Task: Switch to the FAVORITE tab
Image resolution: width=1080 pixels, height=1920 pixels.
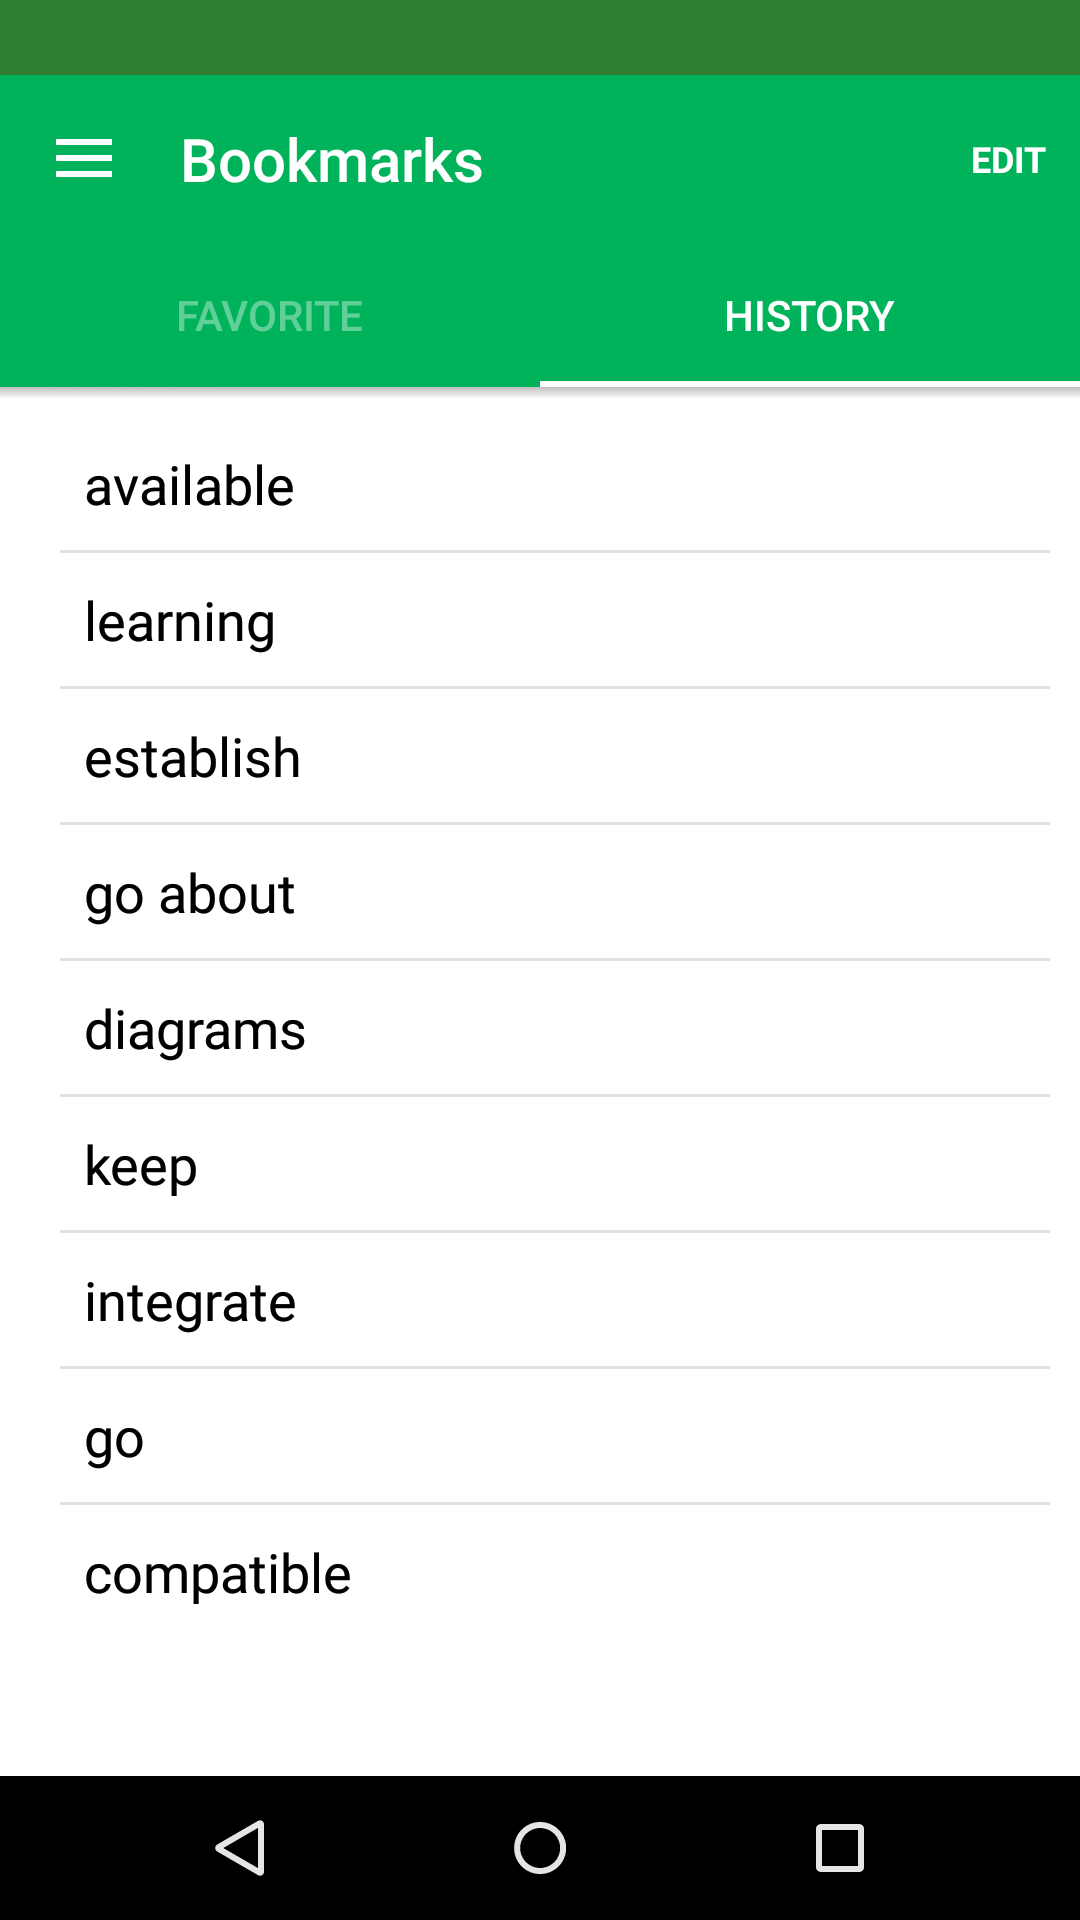Action: tap(270, 315)
